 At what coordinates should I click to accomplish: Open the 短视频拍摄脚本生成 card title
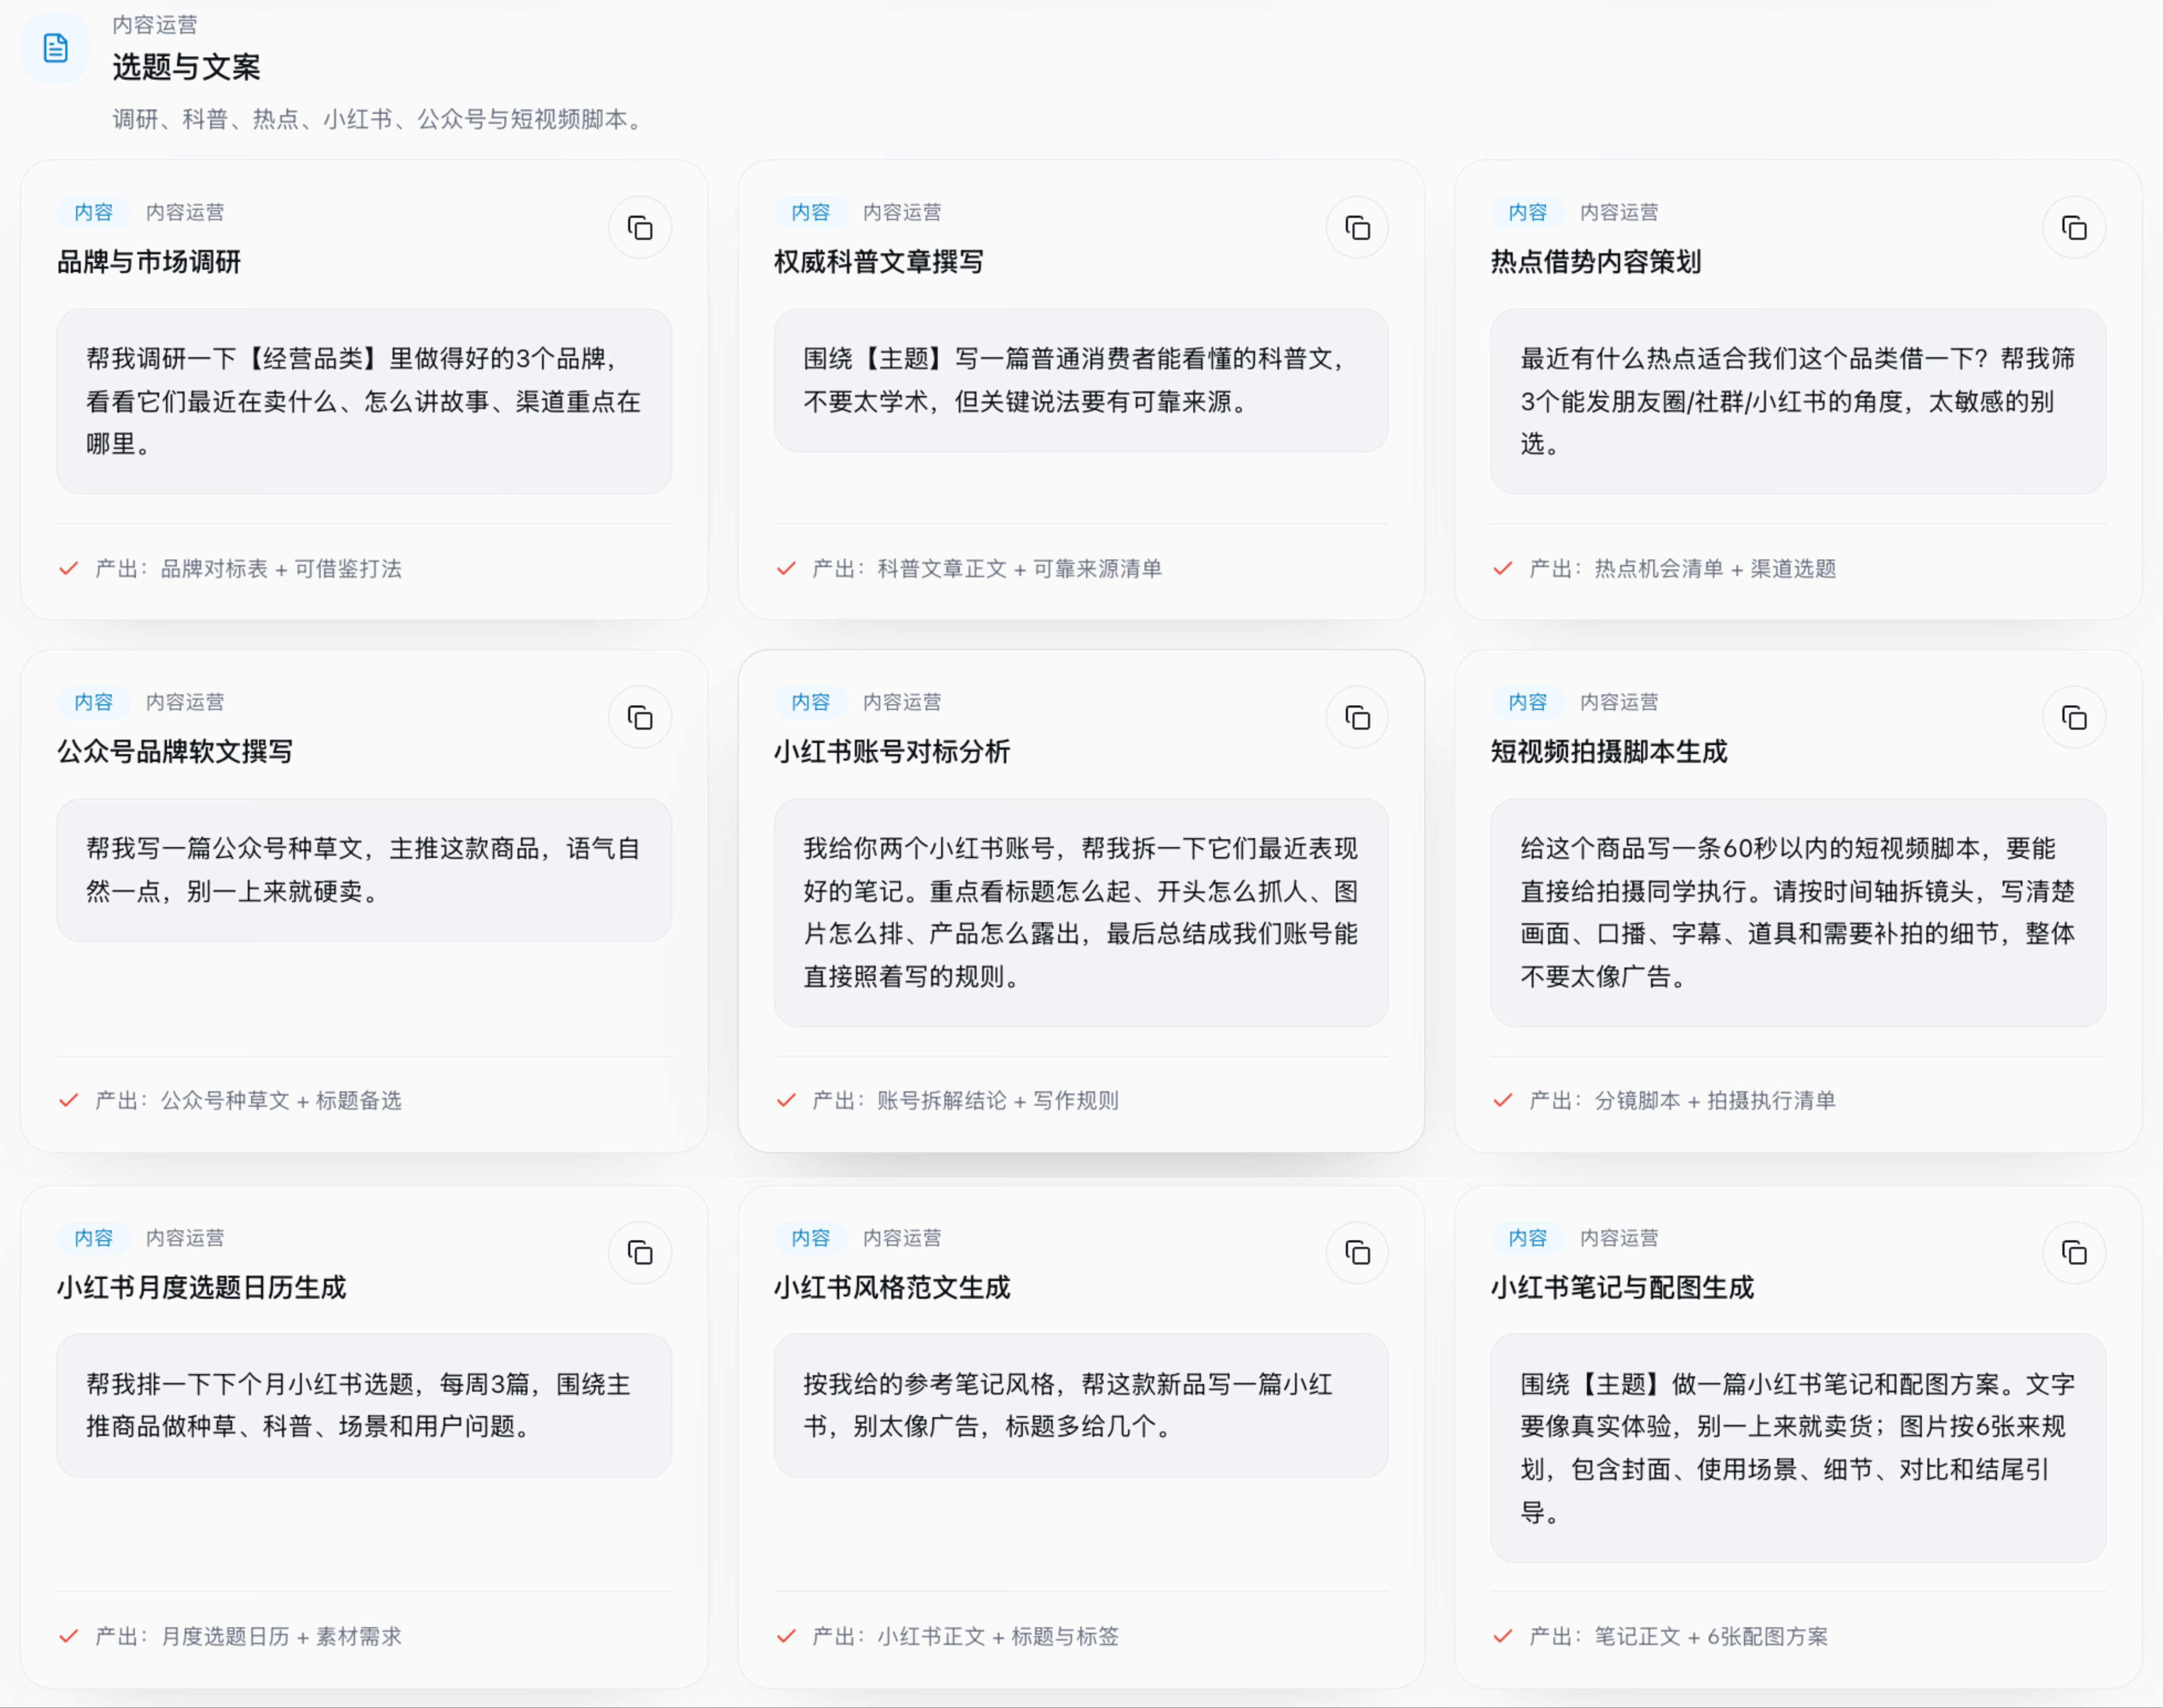pyautogui.click(x=1609, y=752)
